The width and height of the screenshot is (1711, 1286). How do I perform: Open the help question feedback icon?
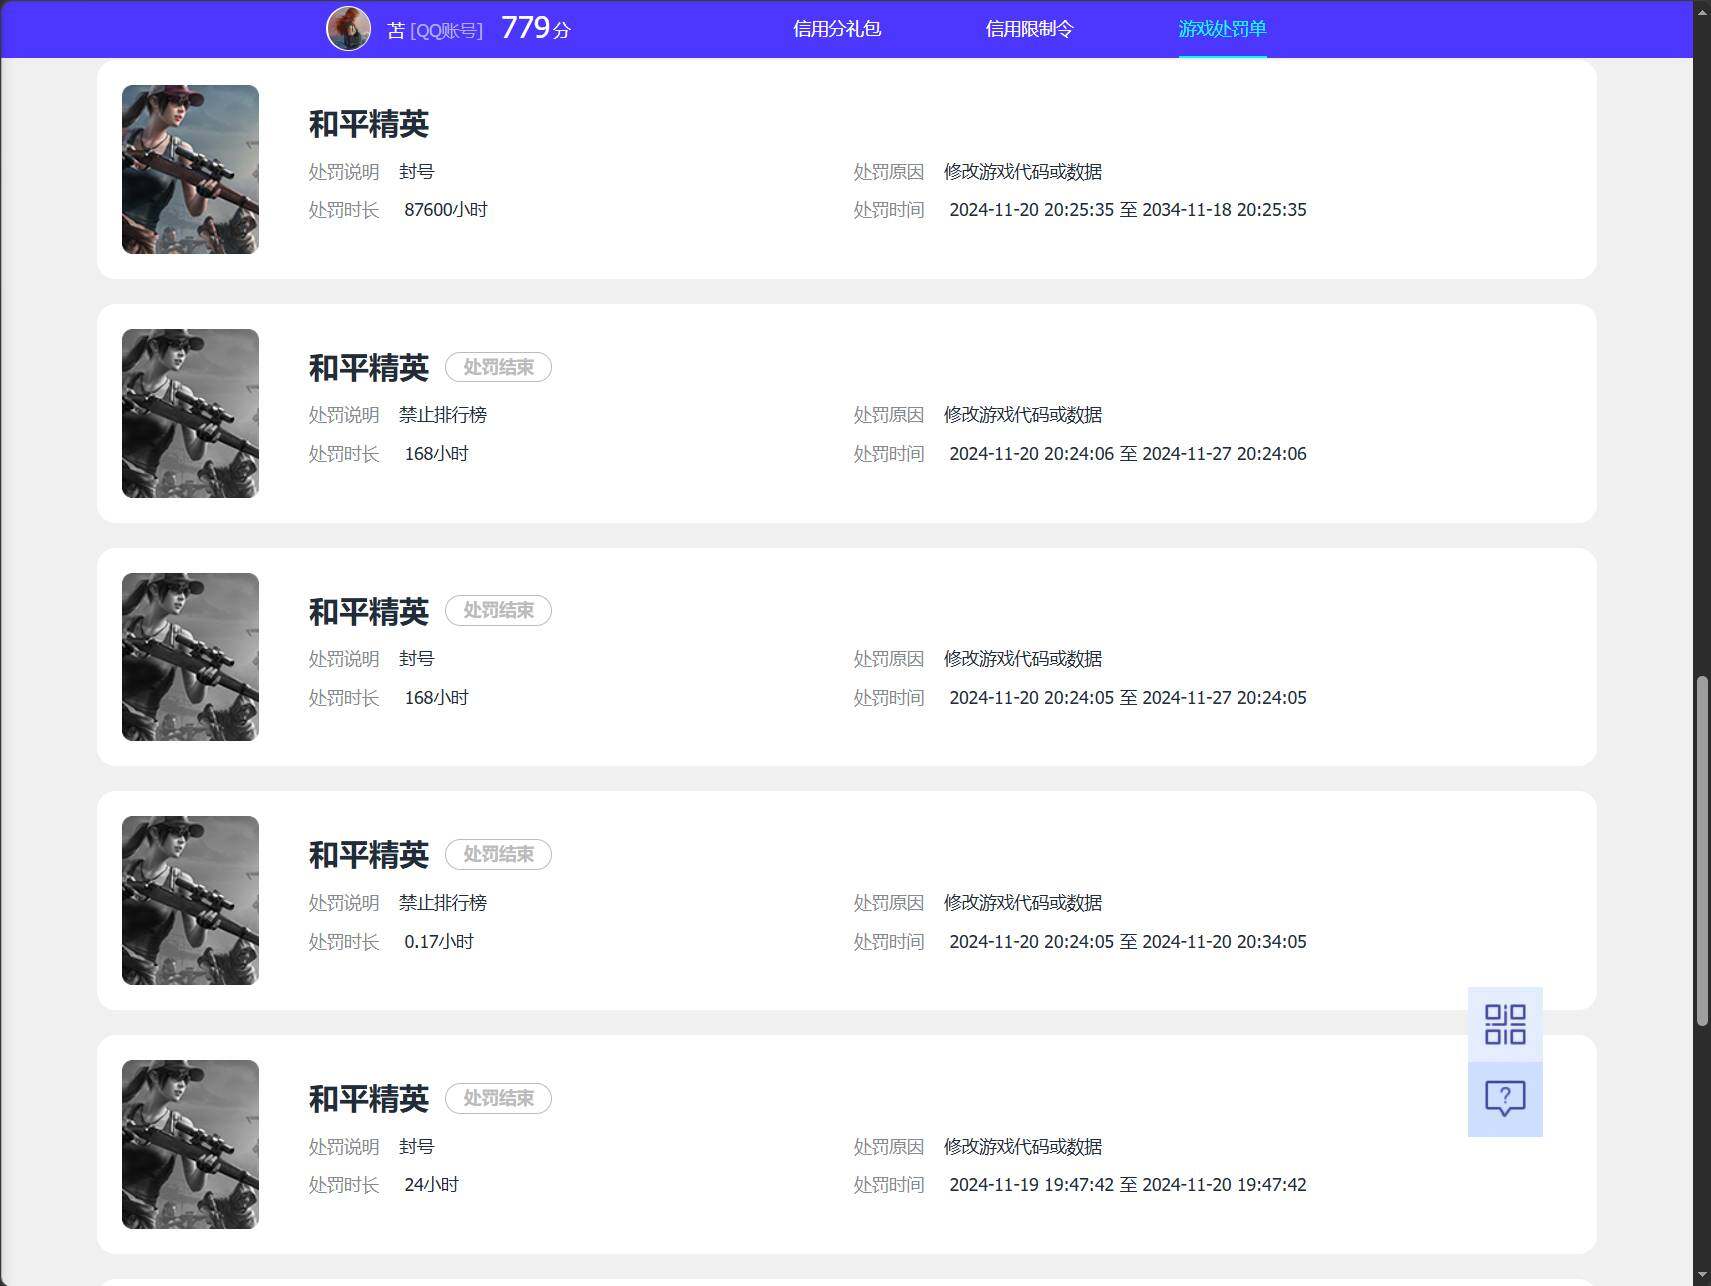1505,1099
